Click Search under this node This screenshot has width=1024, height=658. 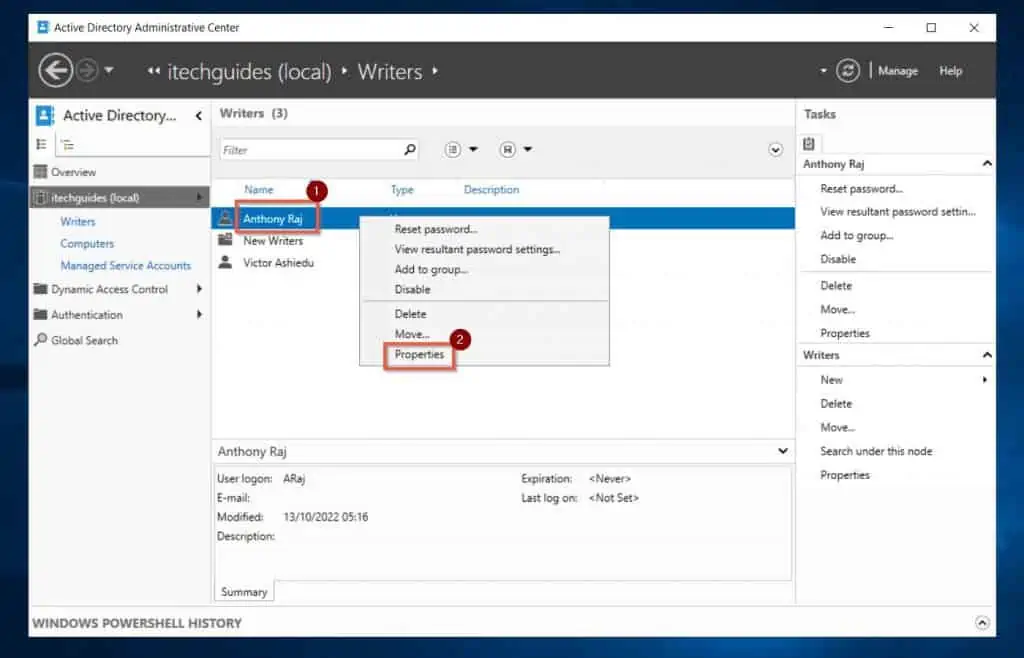pyautogui.click(x=876, y=451)
